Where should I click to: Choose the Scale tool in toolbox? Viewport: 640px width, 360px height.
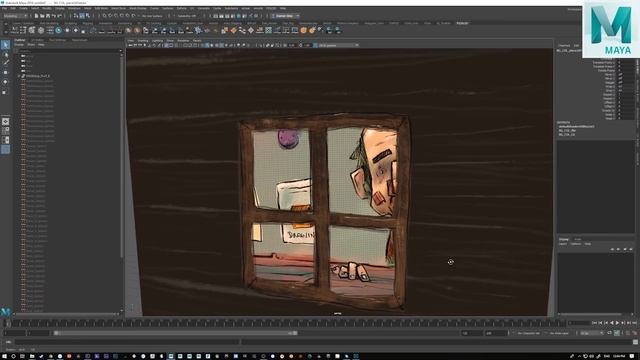pos(5,92)
